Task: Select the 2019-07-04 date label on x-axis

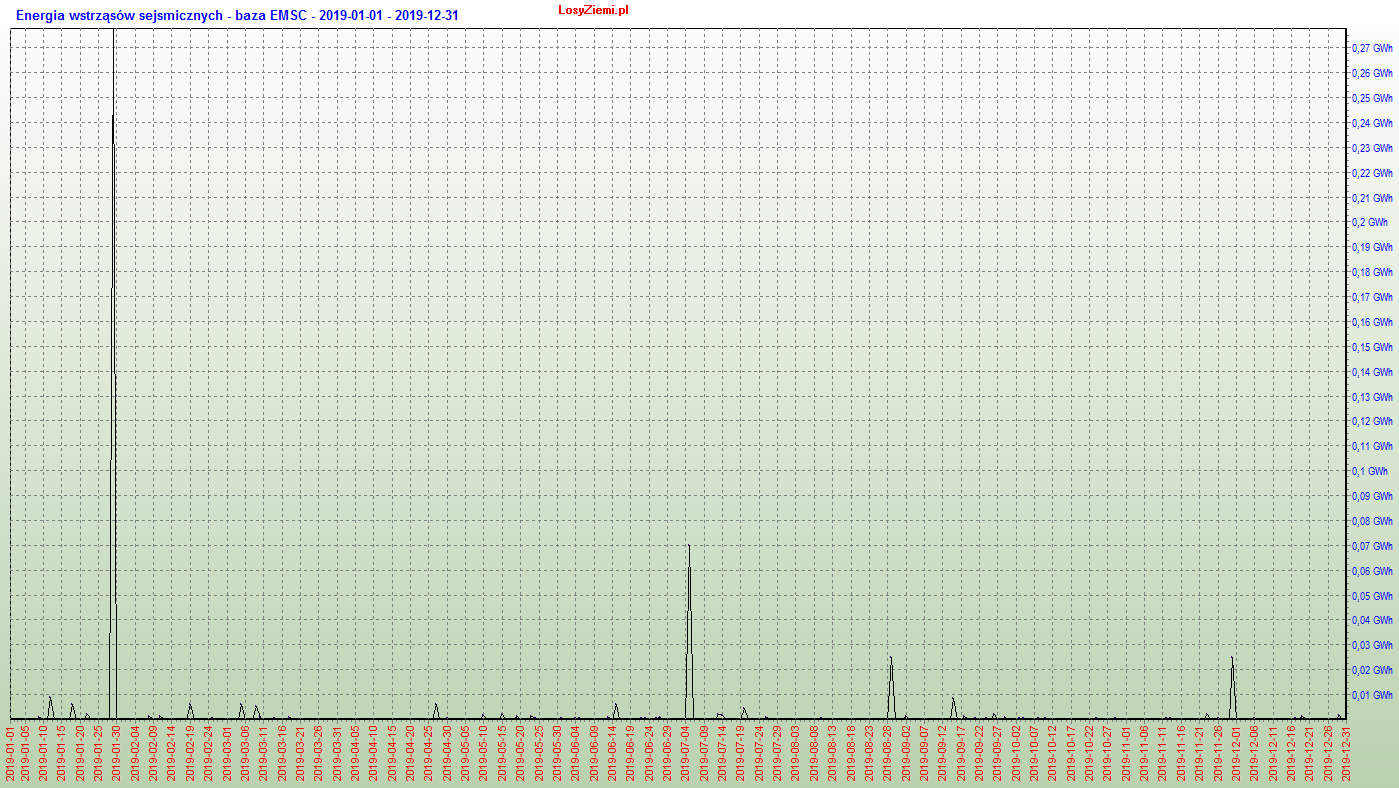Action: [686, 753]
